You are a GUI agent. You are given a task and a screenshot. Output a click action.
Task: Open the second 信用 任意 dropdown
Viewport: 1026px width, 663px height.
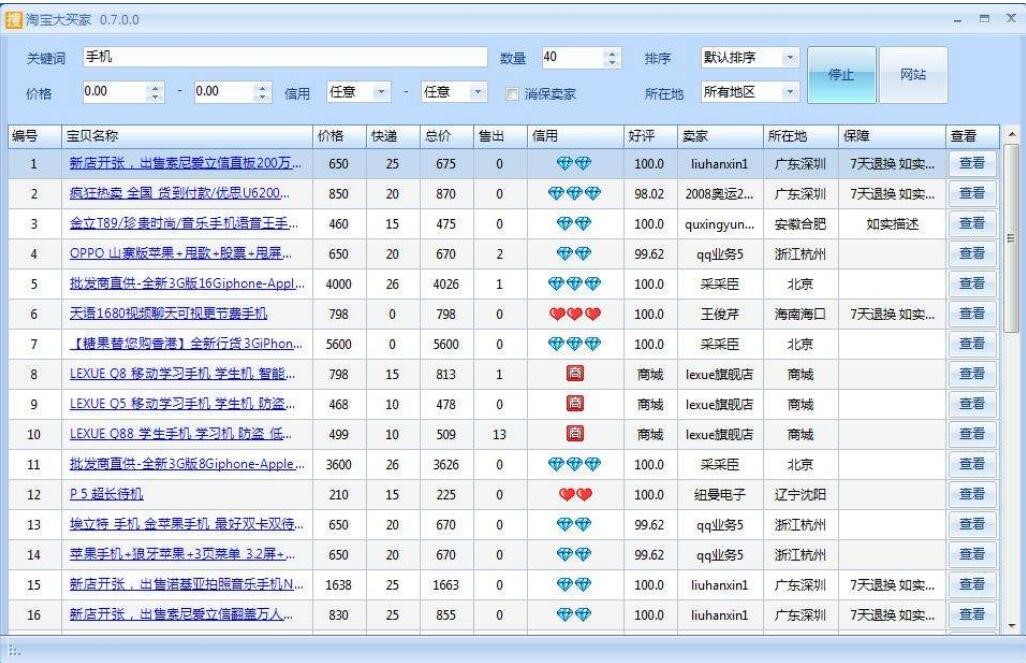(x=478, y=92)
